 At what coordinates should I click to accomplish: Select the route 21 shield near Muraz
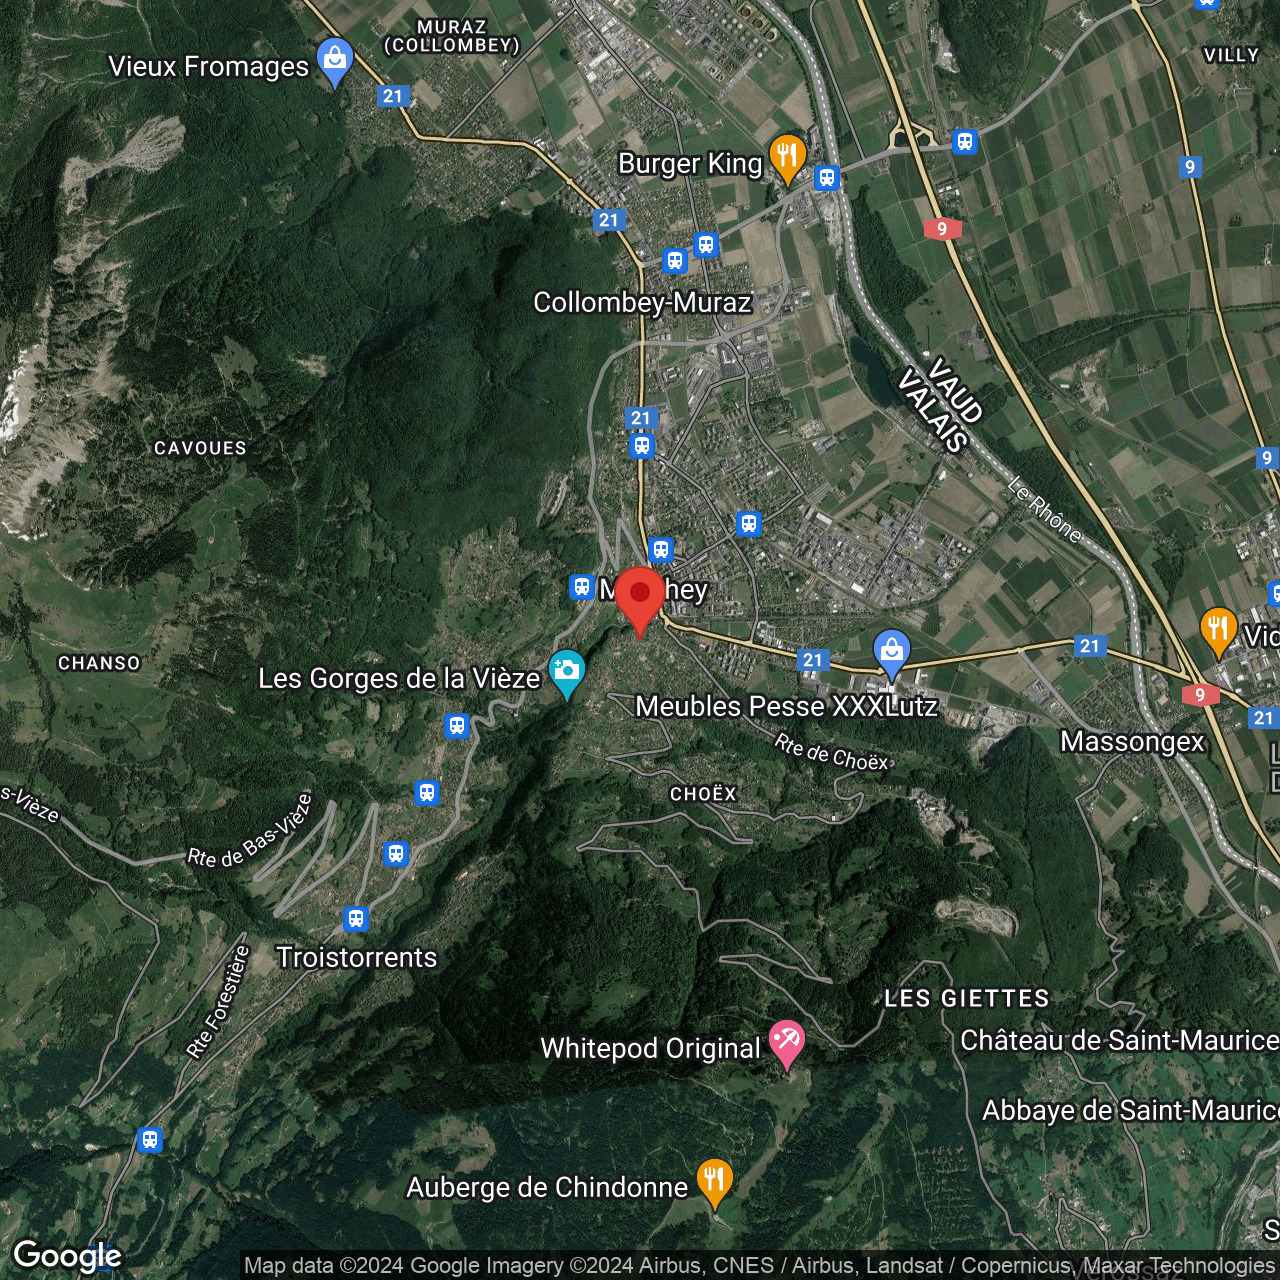coord(393,97)
